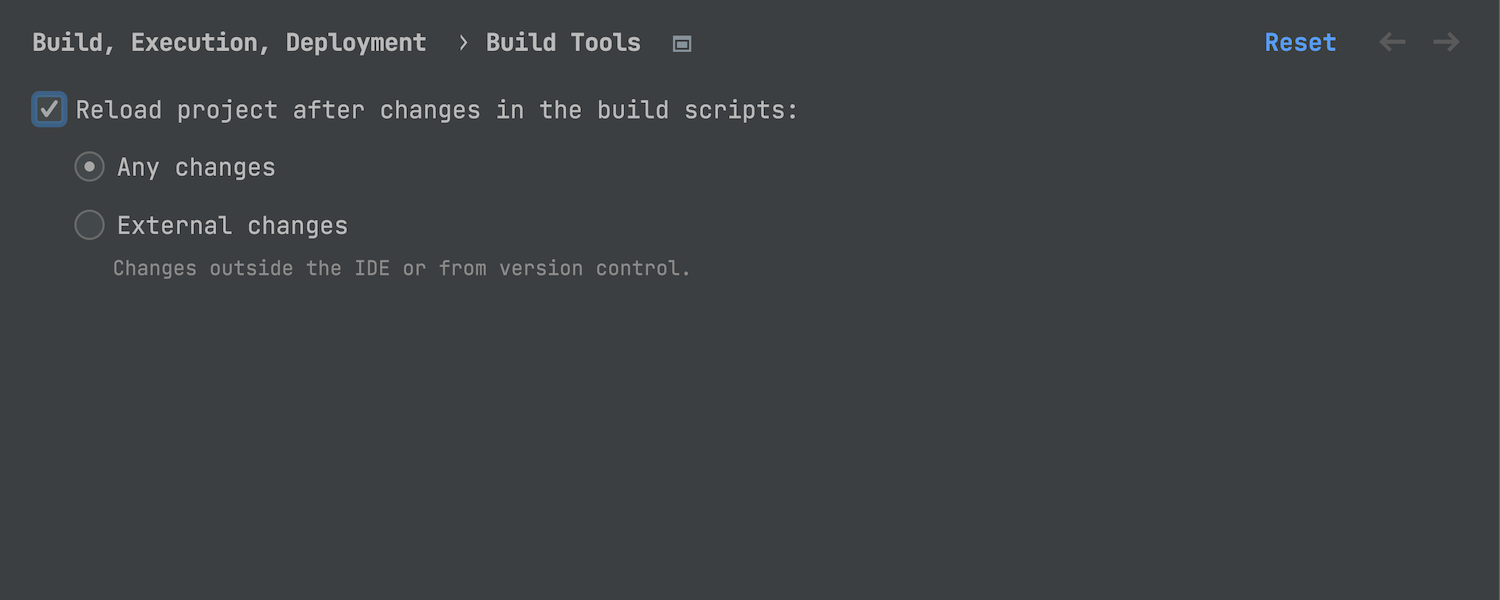Click the word External in the radio label
1500x600 pixels.
click(174, 226)
